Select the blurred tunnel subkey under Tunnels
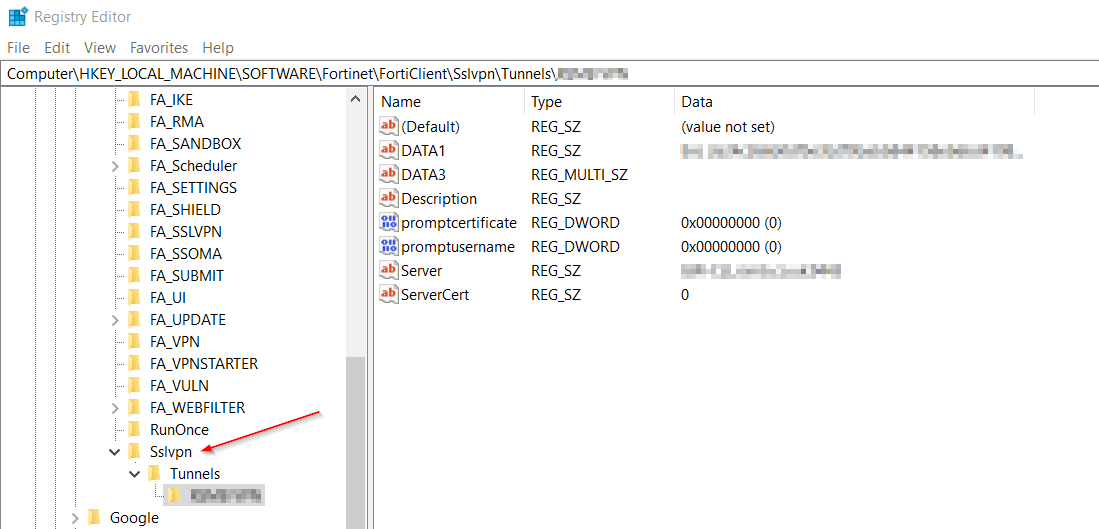The image size is (1099, 529). pyautogui.click(x=214, y=495)
